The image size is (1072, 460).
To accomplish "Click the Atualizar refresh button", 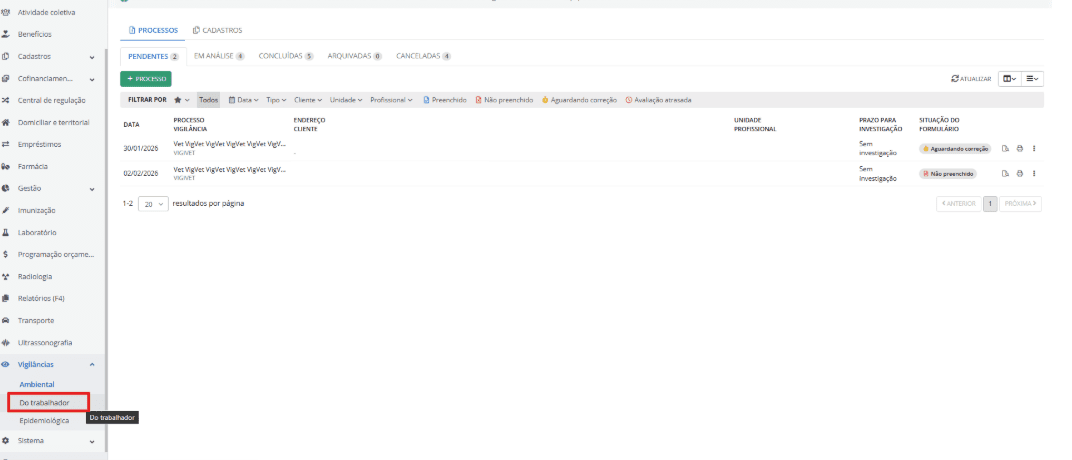I will click(971, 78).
